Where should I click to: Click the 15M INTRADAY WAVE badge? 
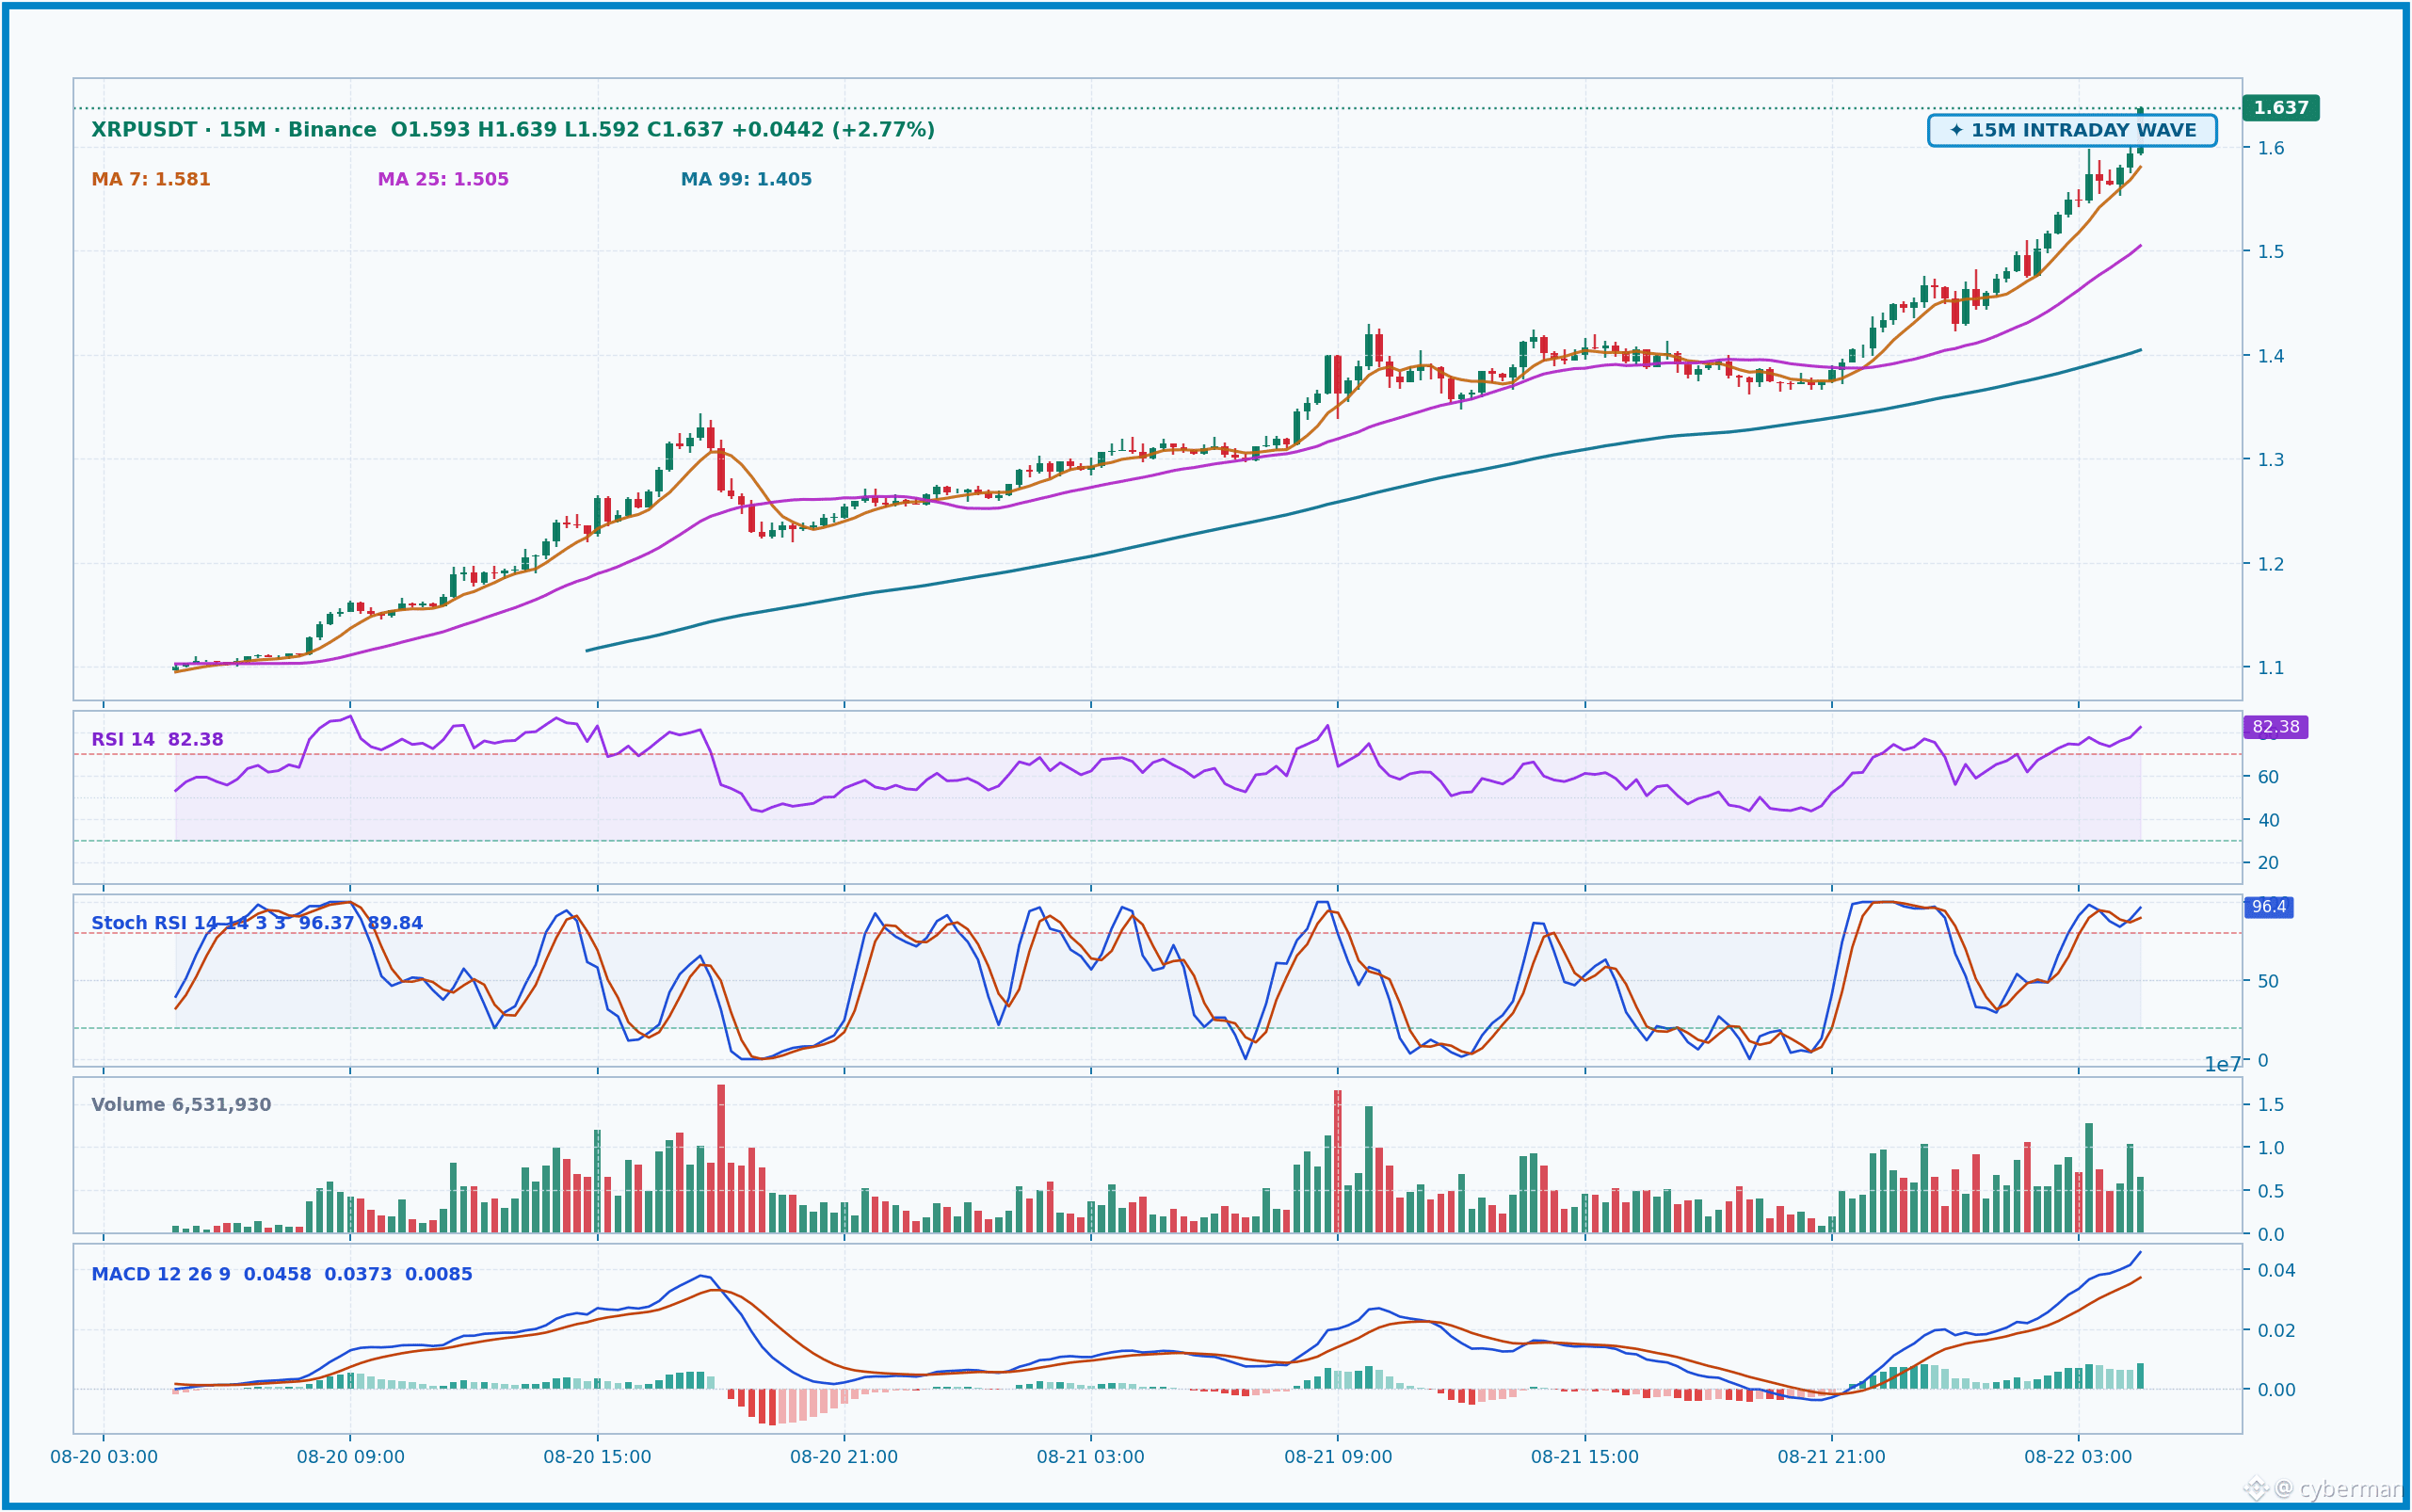2072,131
